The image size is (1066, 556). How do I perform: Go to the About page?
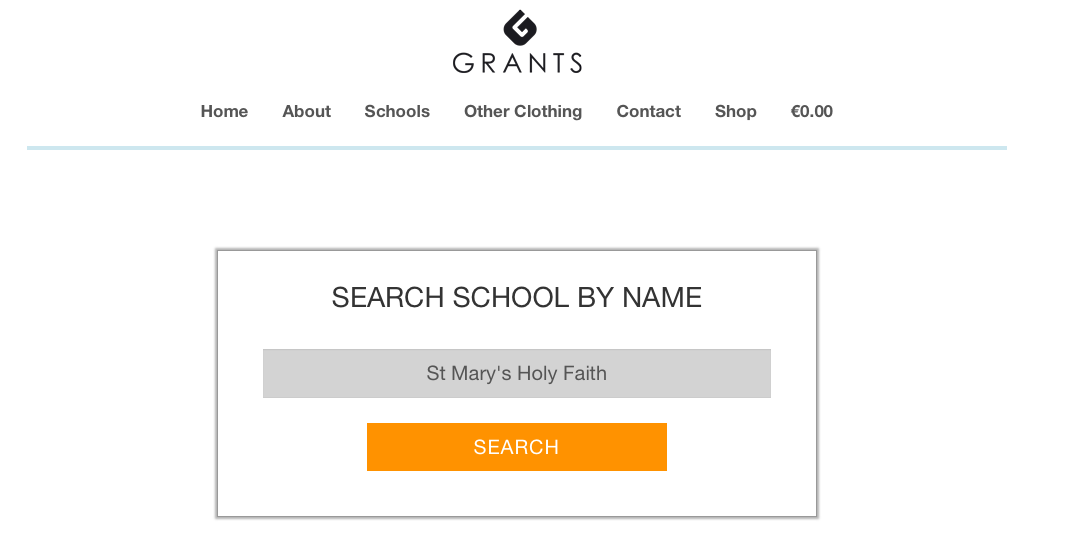307,111
